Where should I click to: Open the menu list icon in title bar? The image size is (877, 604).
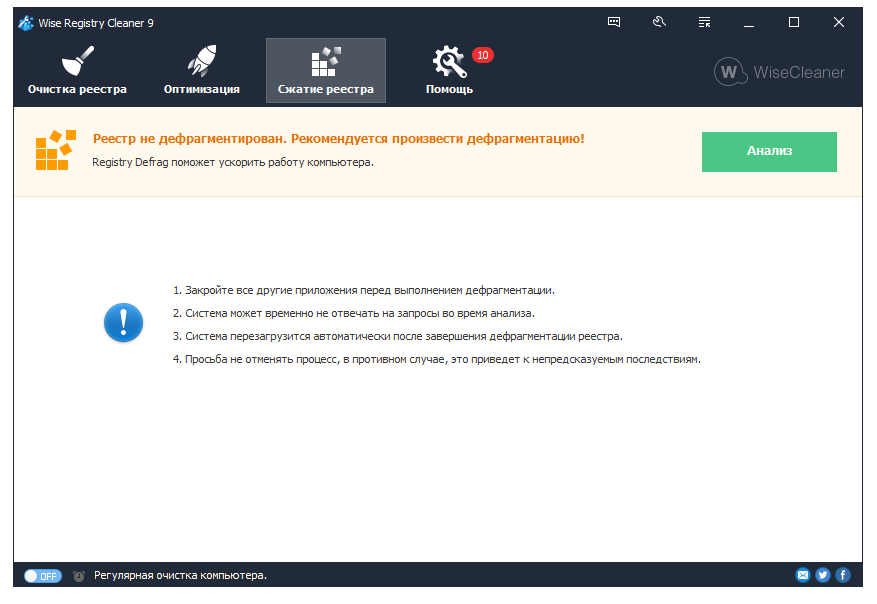704,22
